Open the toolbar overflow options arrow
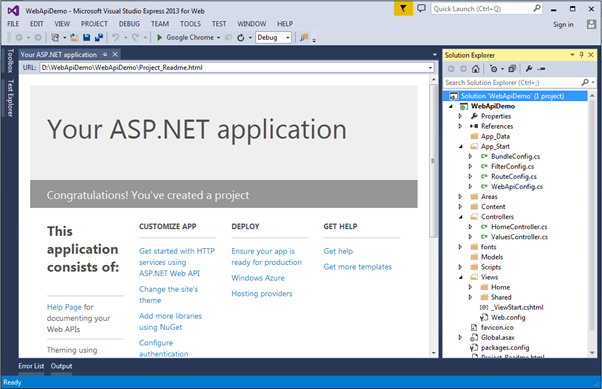The image size is (602, 389). (x=314, y=40)
